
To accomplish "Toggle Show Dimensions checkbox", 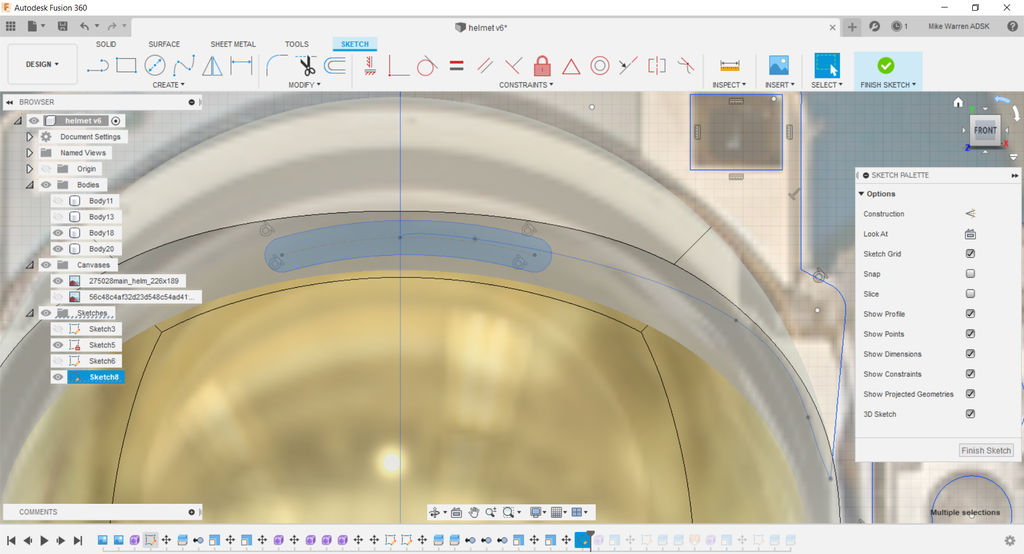I will [x=970, y=353].
